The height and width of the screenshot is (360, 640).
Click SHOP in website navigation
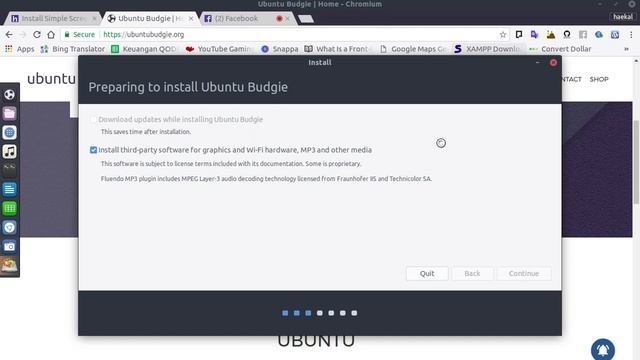(x=599, y=79)
